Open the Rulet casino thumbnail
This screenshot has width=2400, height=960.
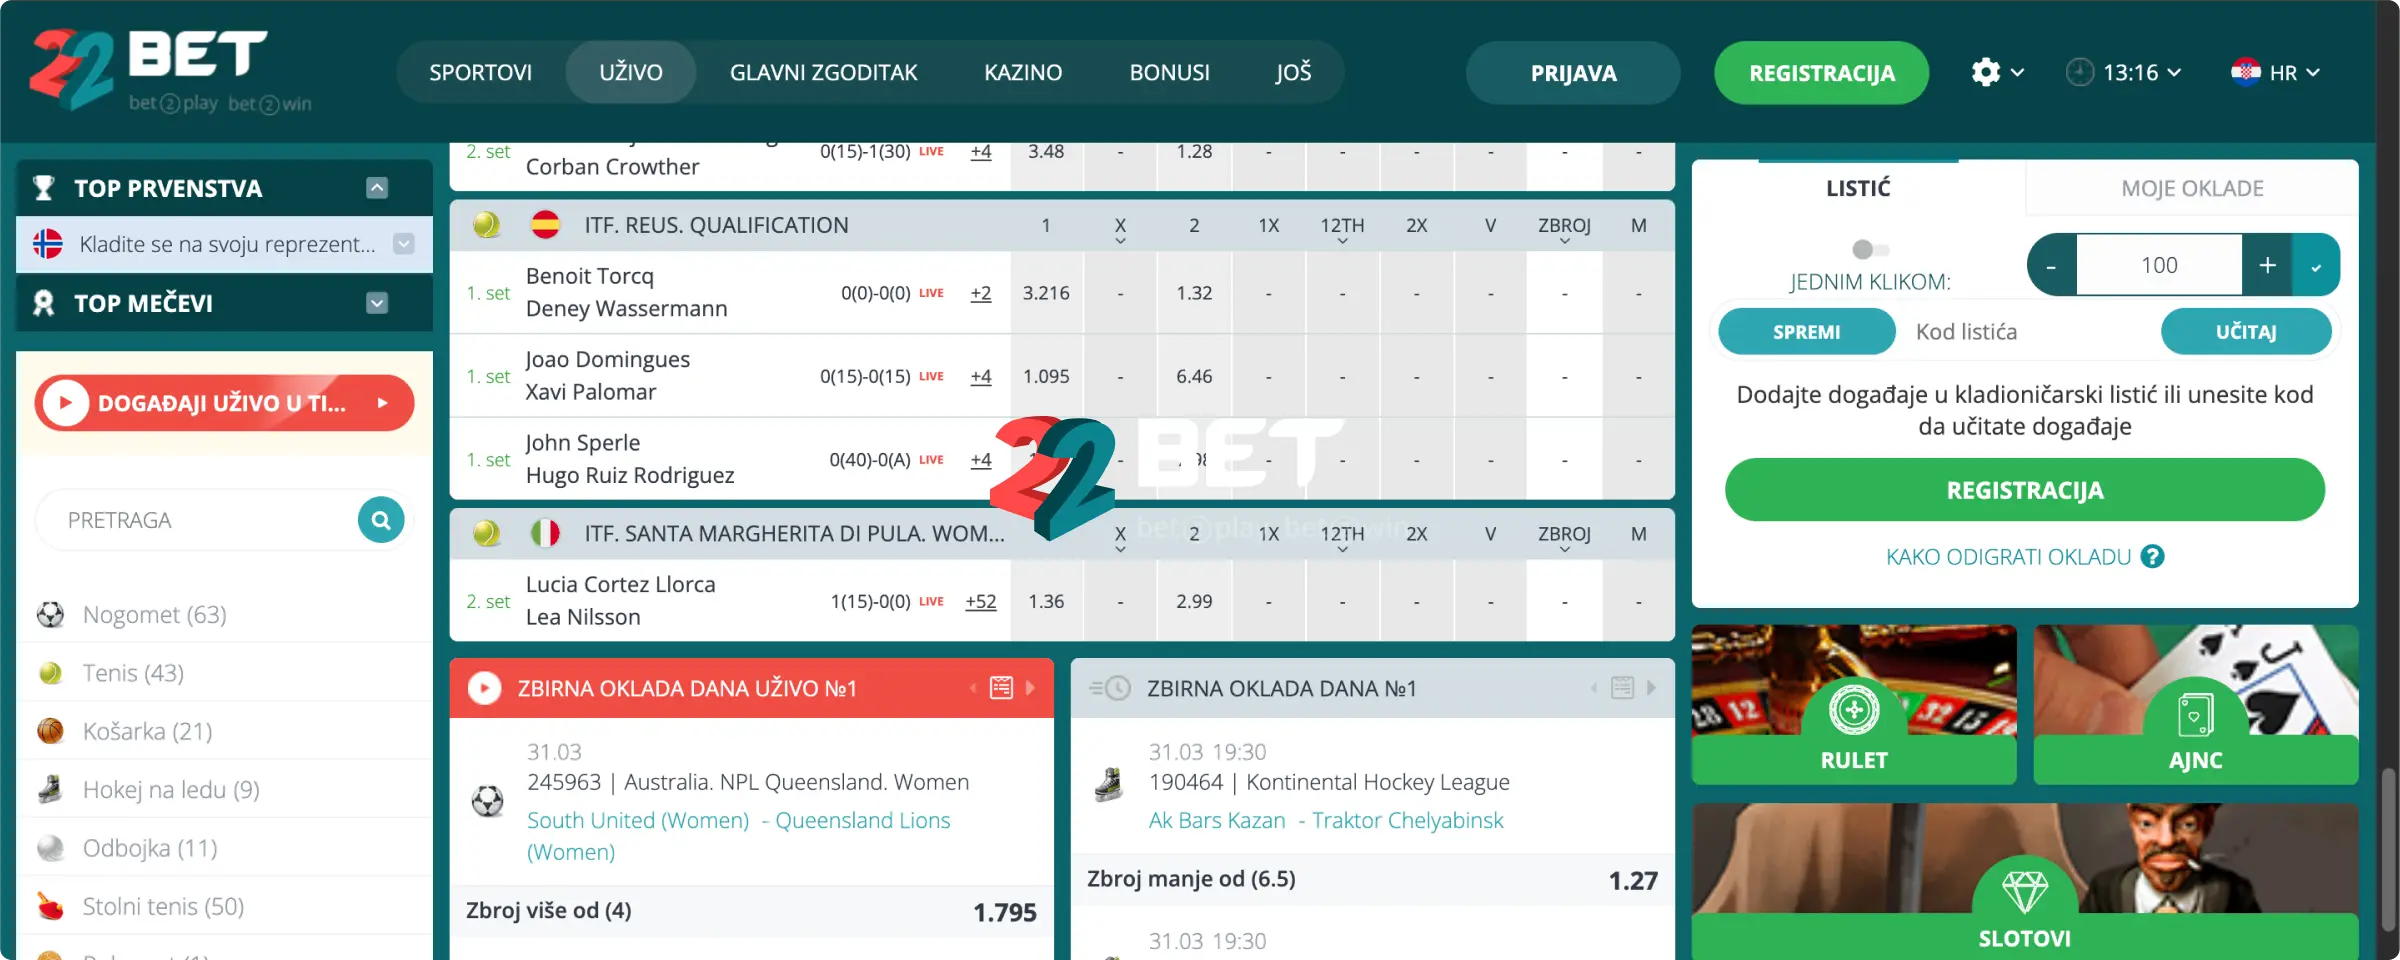coord(1854,705)
